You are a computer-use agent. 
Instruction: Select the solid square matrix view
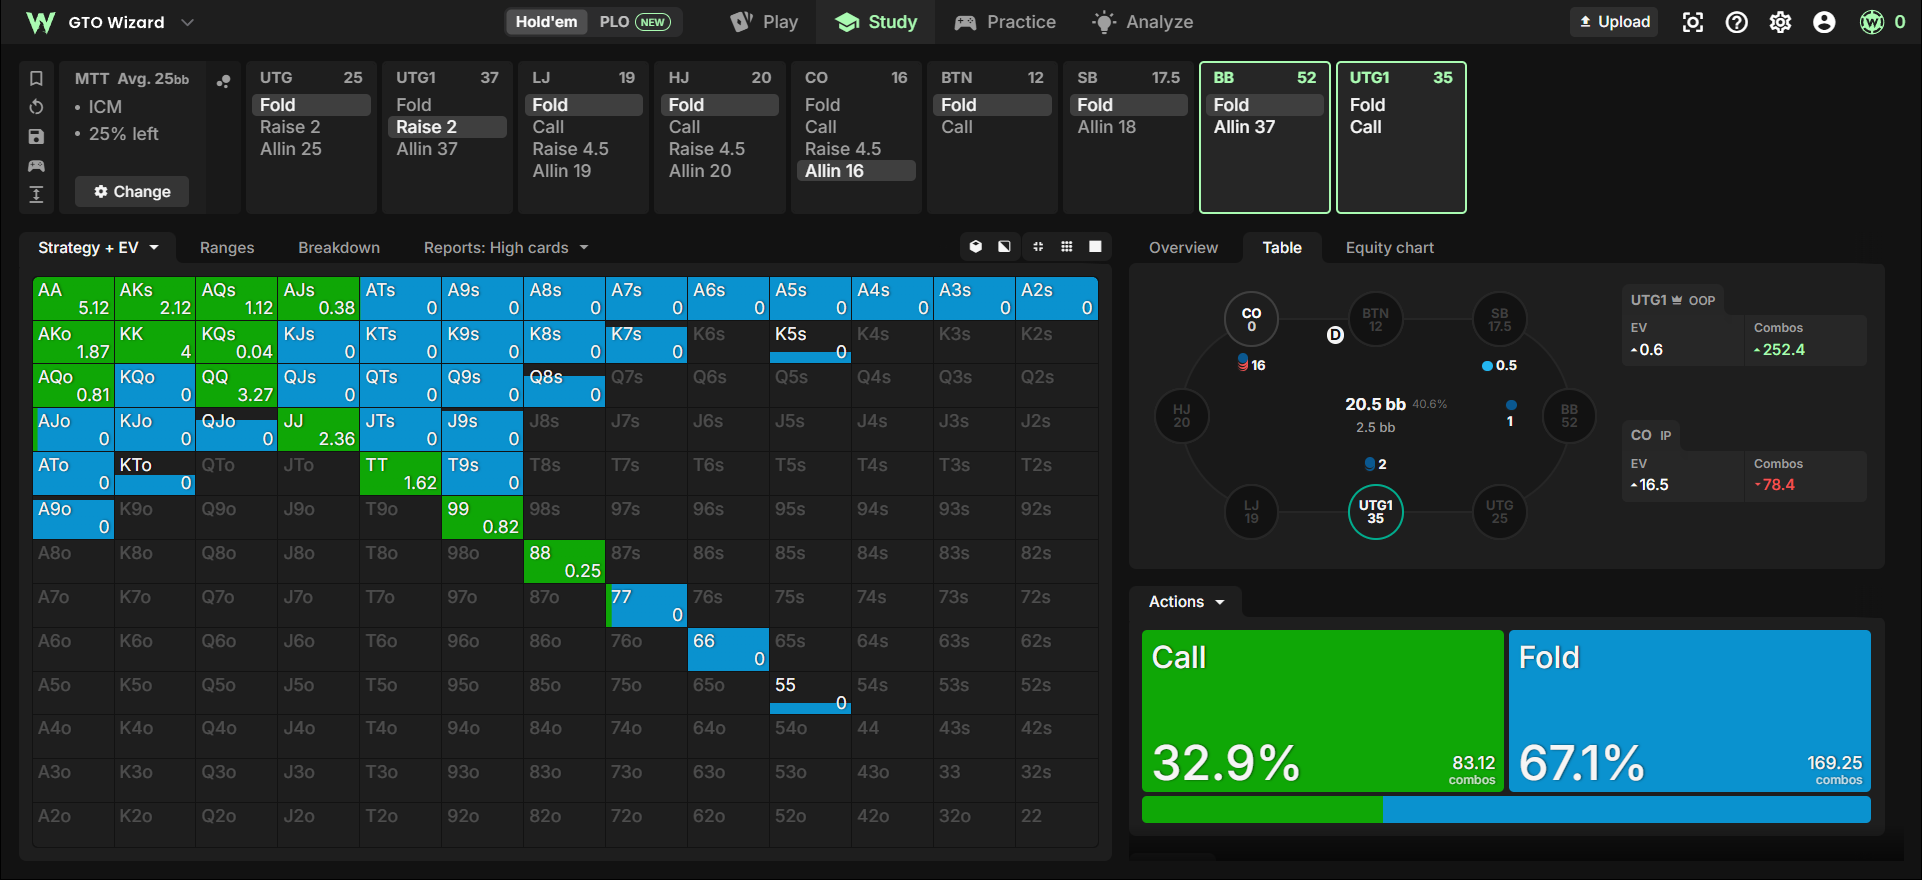(x=1096, y=246)
